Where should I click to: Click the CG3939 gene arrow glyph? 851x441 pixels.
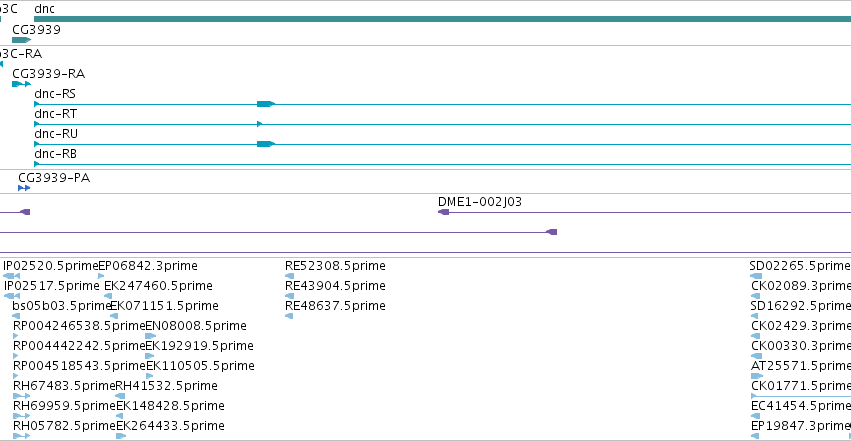coord(22,40)
